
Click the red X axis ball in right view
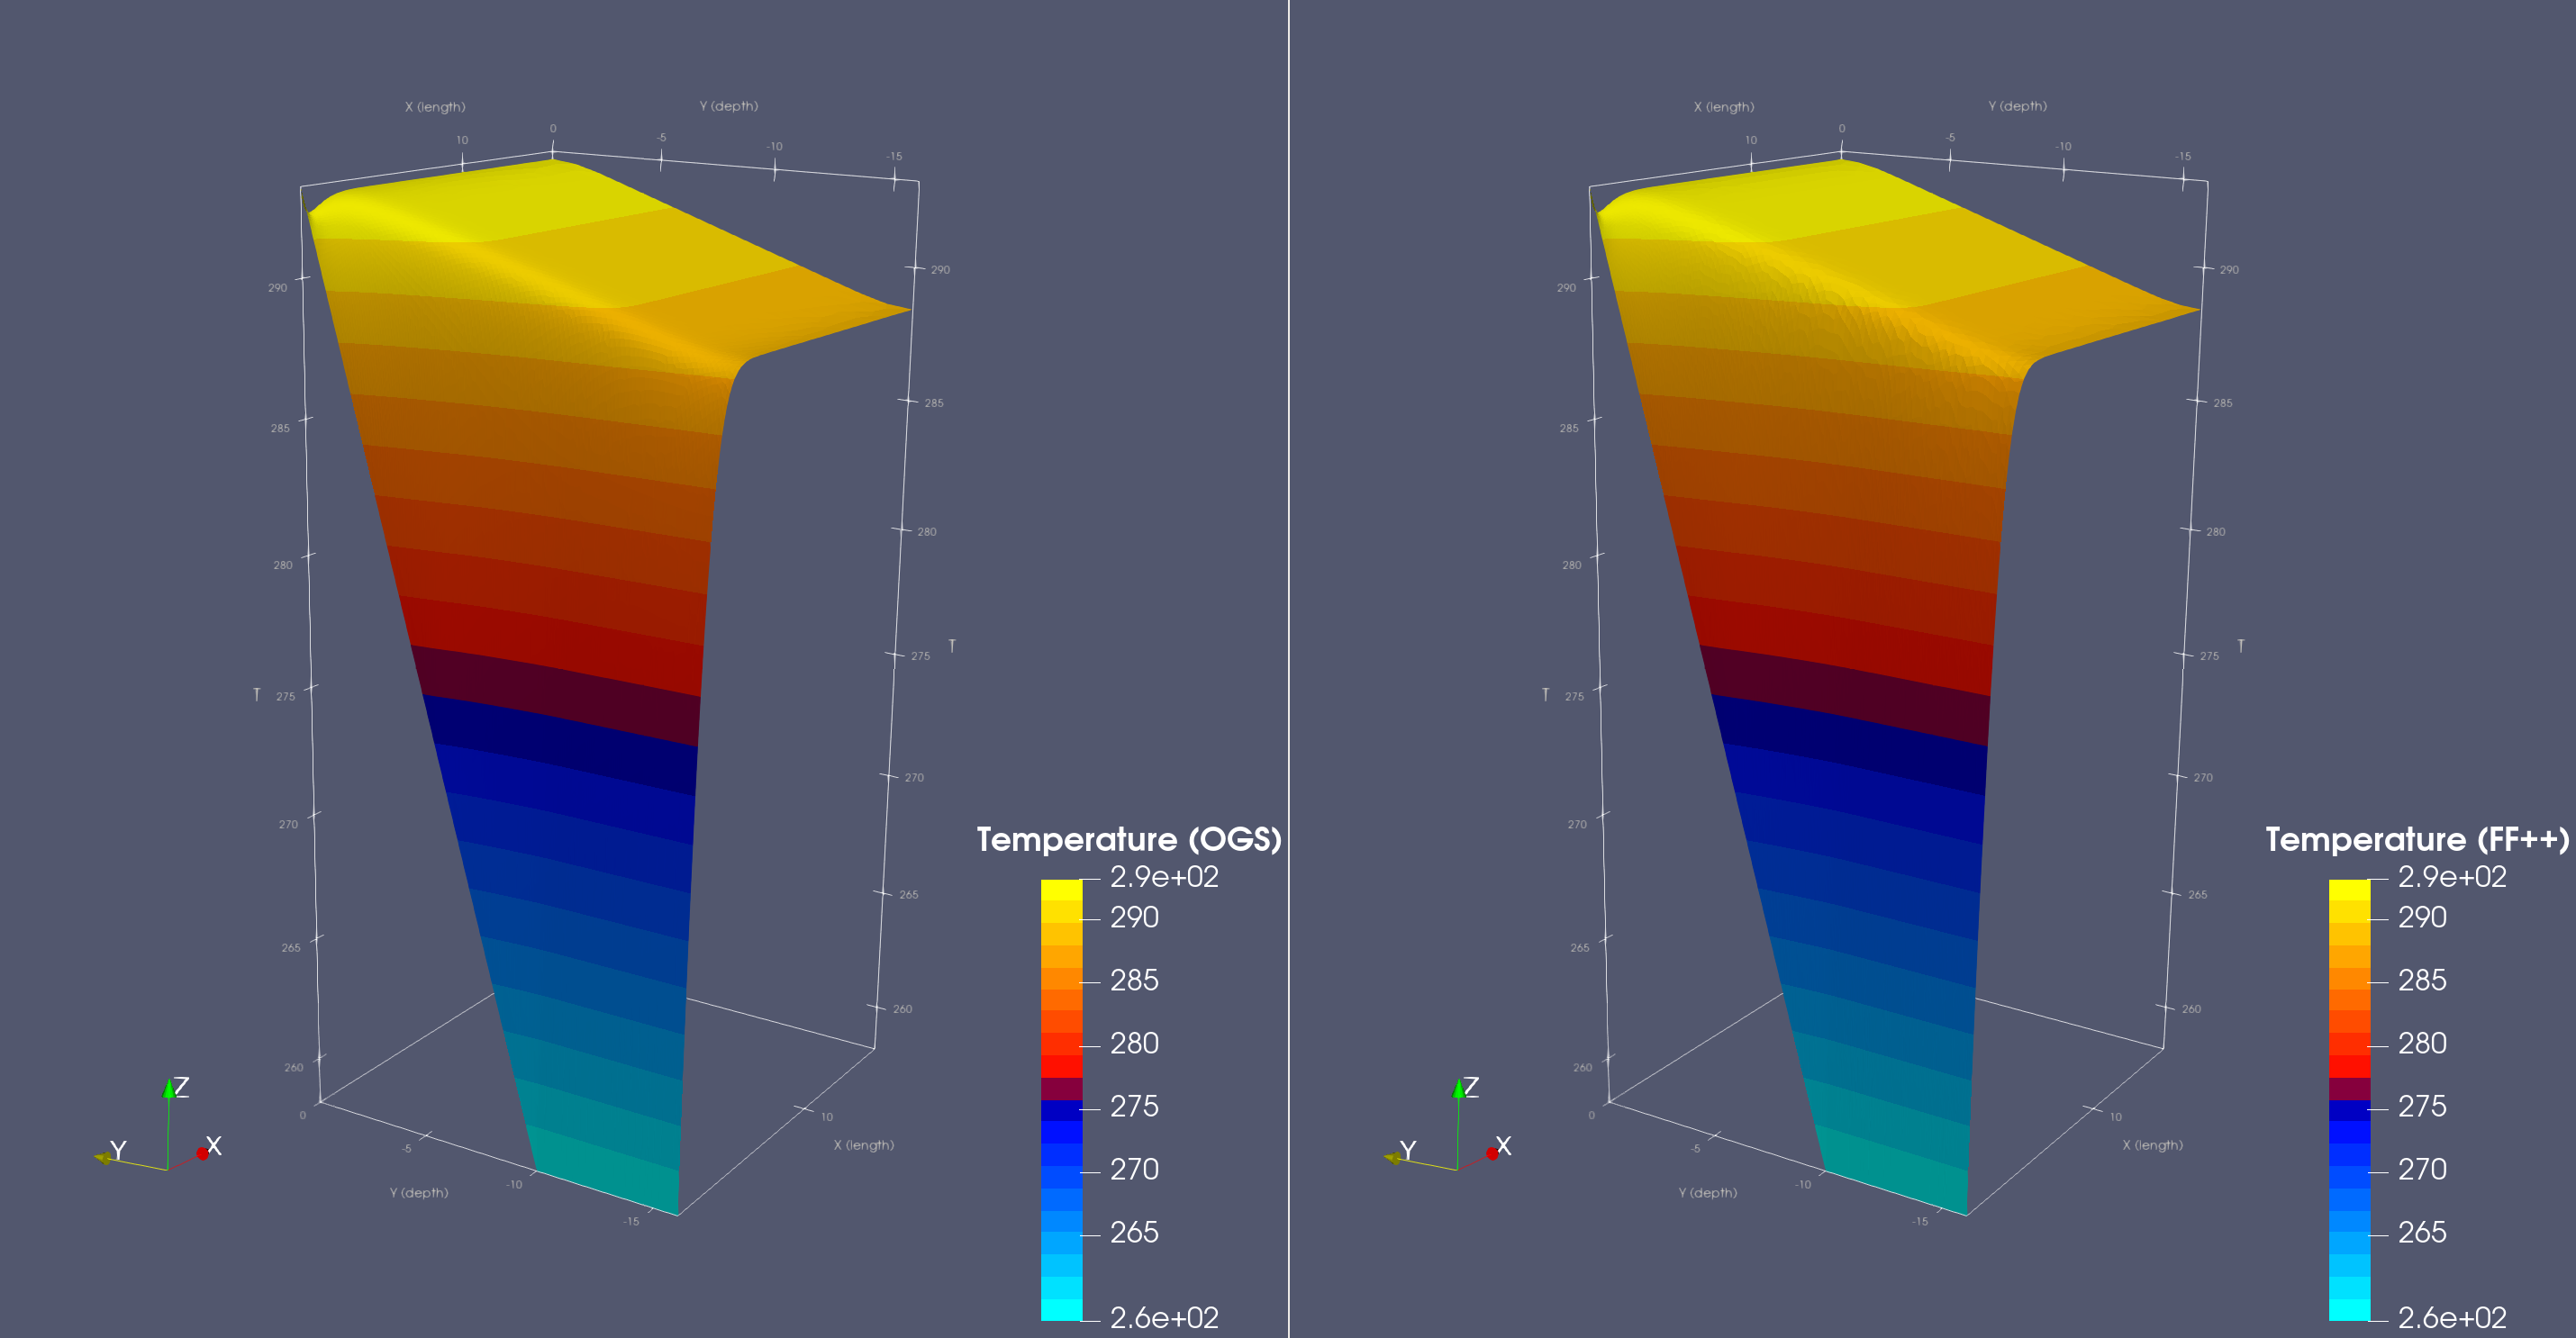[x=1492, y=1153]
